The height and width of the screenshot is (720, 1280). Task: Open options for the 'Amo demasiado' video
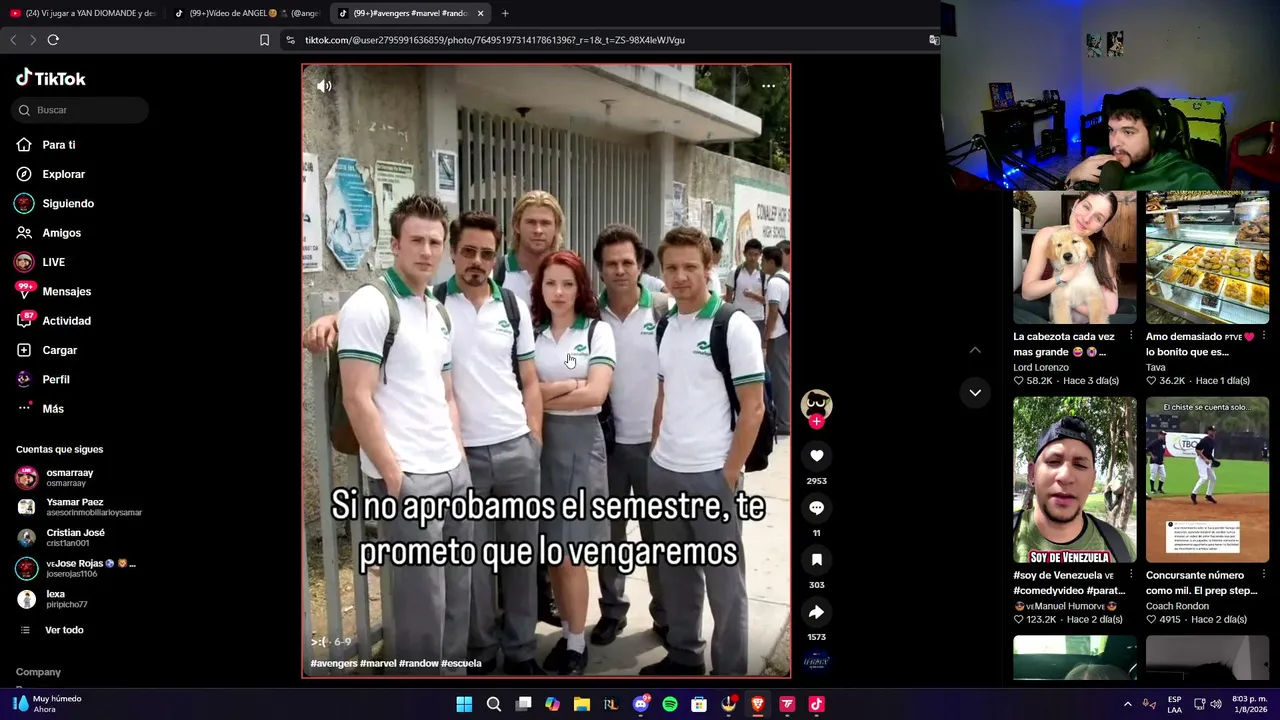click(1264, 337)
